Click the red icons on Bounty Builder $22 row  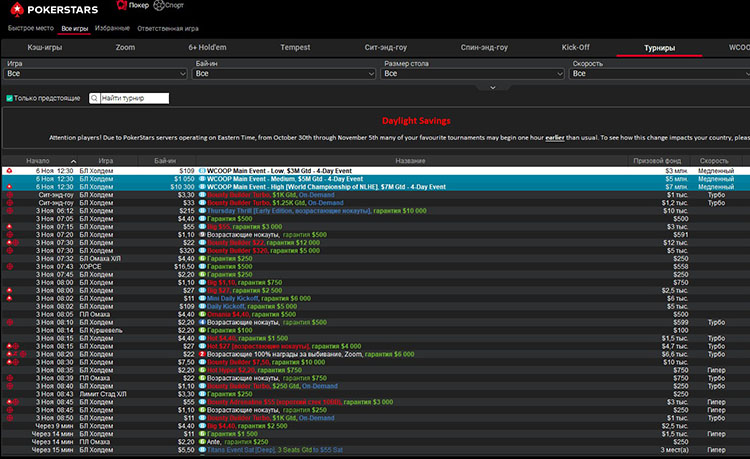pyautogui.click(x=12, y=242)
